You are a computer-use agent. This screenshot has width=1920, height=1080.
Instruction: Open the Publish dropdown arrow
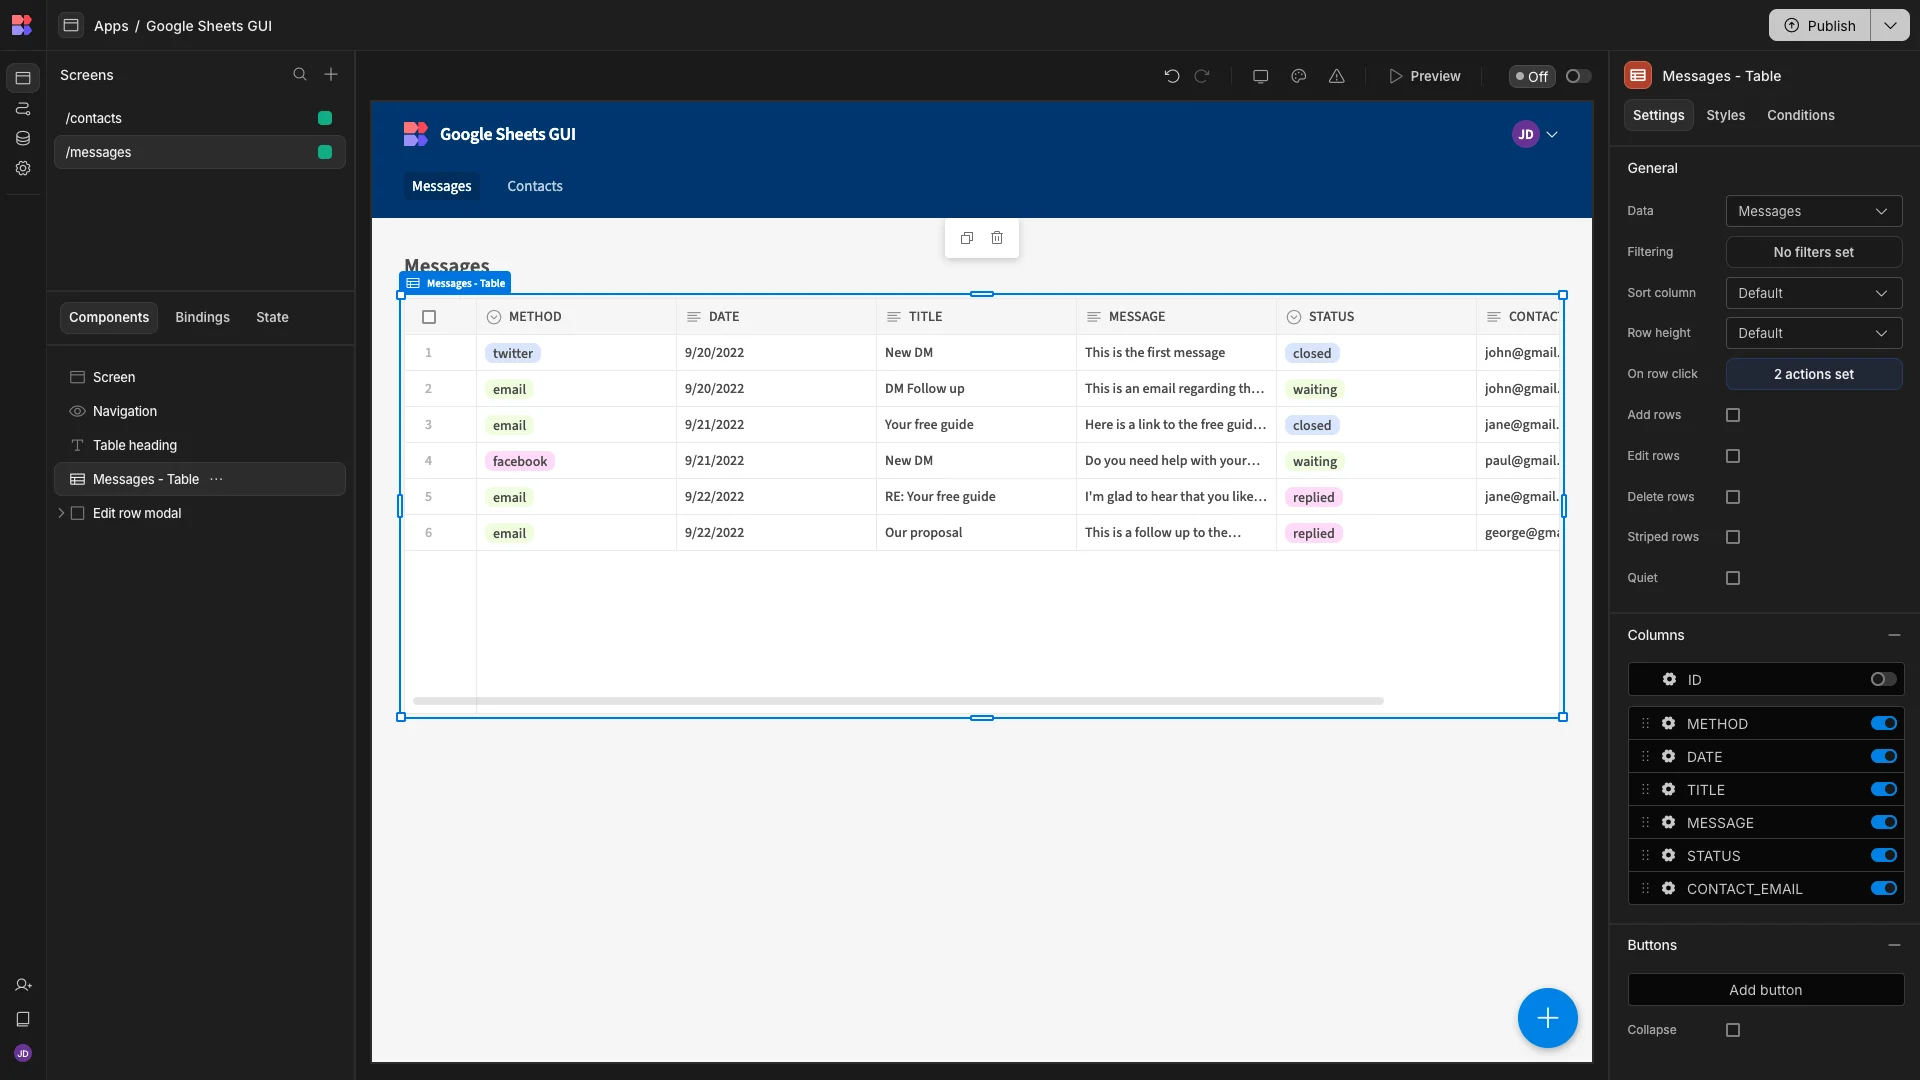pos(1890,25)
